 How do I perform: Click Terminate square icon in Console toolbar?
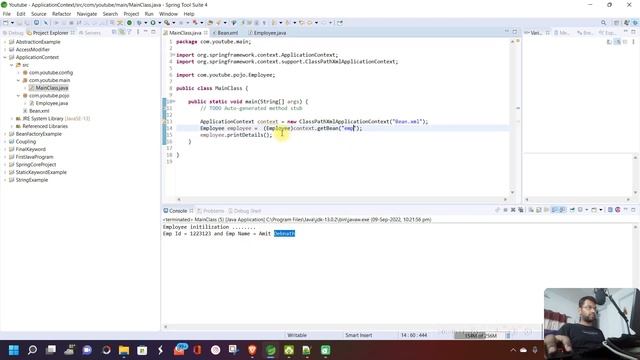click(x=505, y=210)
